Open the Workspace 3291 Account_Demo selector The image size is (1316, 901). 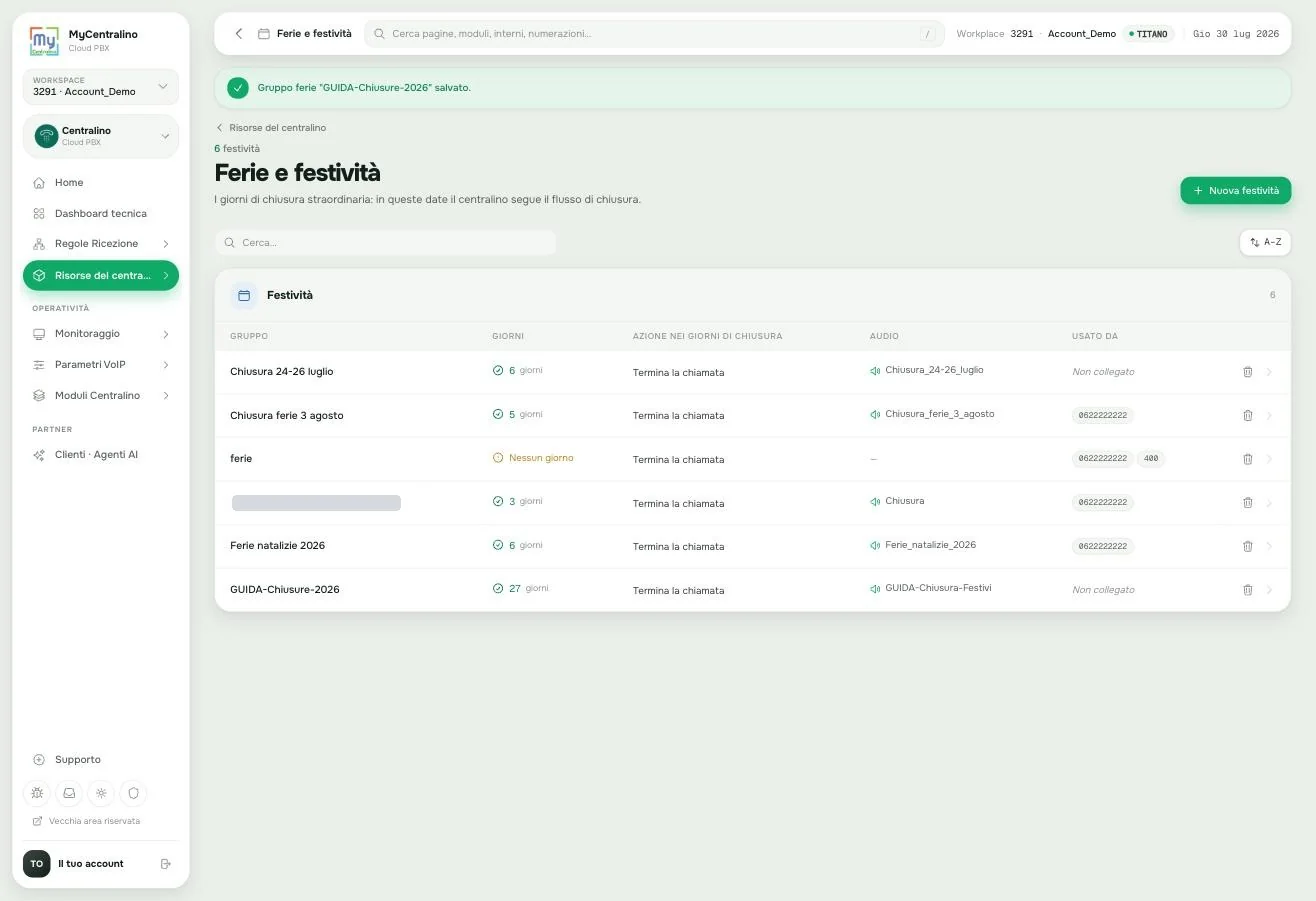(x=100, y=87)
